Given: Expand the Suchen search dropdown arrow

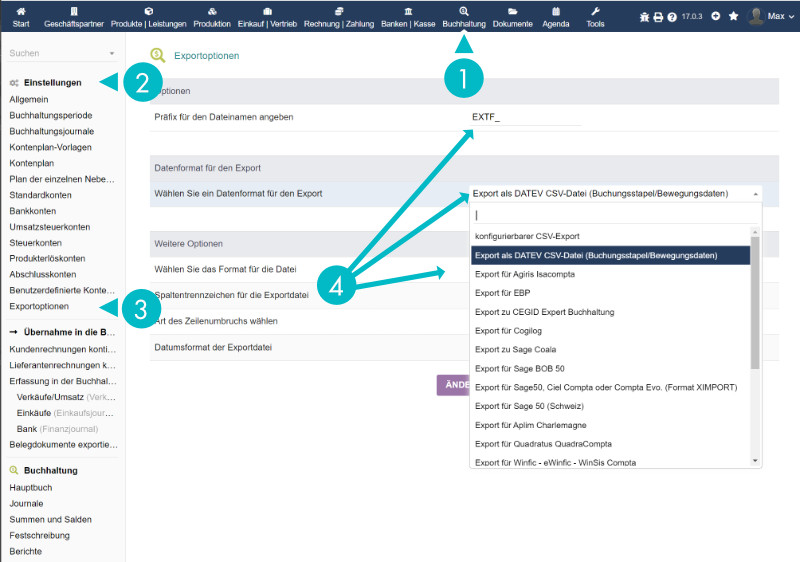Looking at the screenshot, I should coord(112,53).
